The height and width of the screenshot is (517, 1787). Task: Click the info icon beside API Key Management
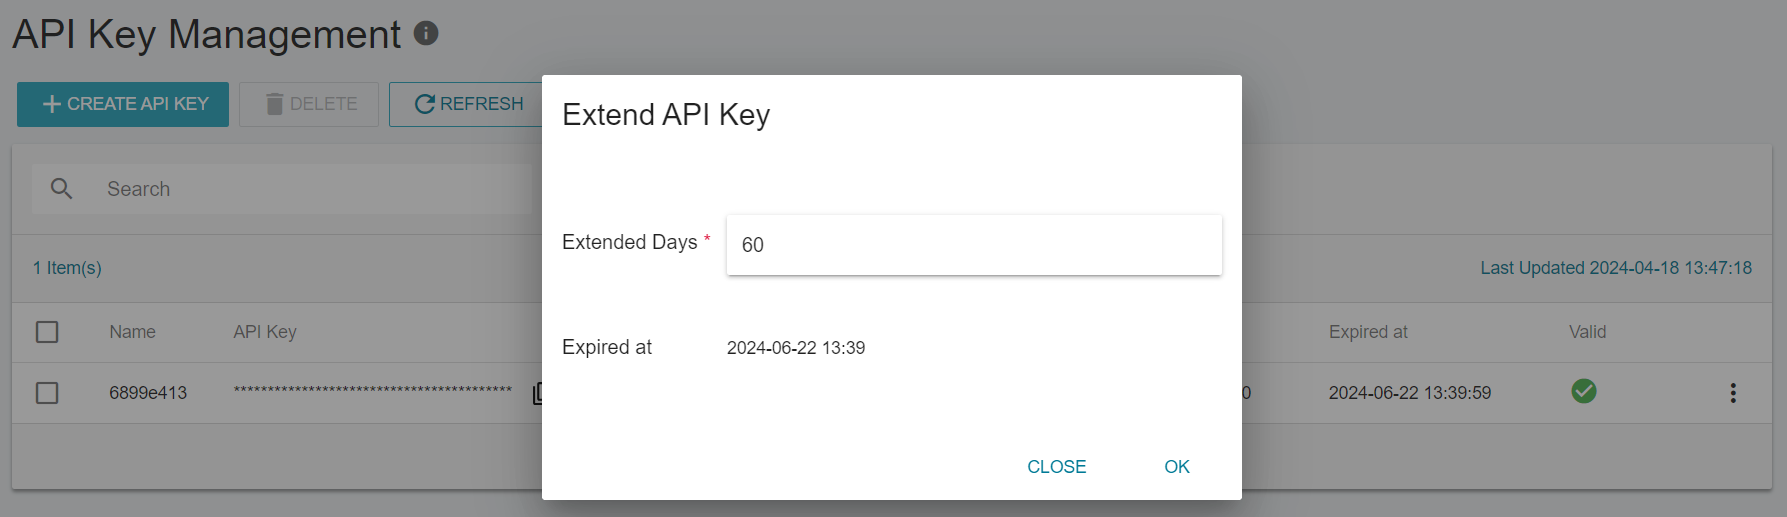tap(426, 33)
